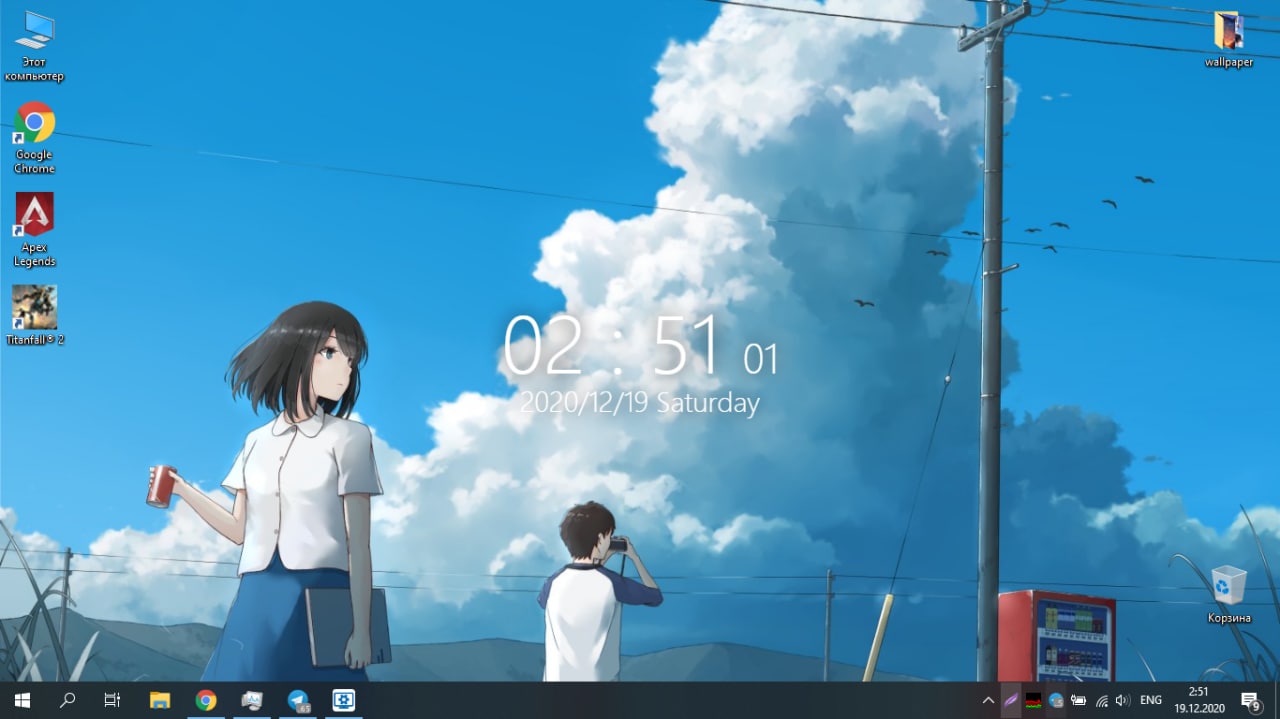Open the Windows Start menu

pyautogui.click(x=22, y=700)
